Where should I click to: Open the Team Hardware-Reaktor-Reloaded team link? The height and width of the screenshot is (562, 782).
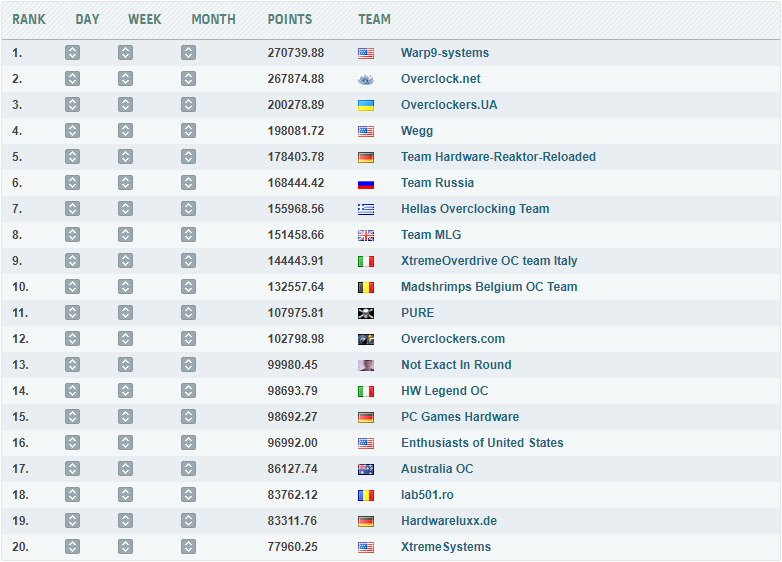point(498,157)
